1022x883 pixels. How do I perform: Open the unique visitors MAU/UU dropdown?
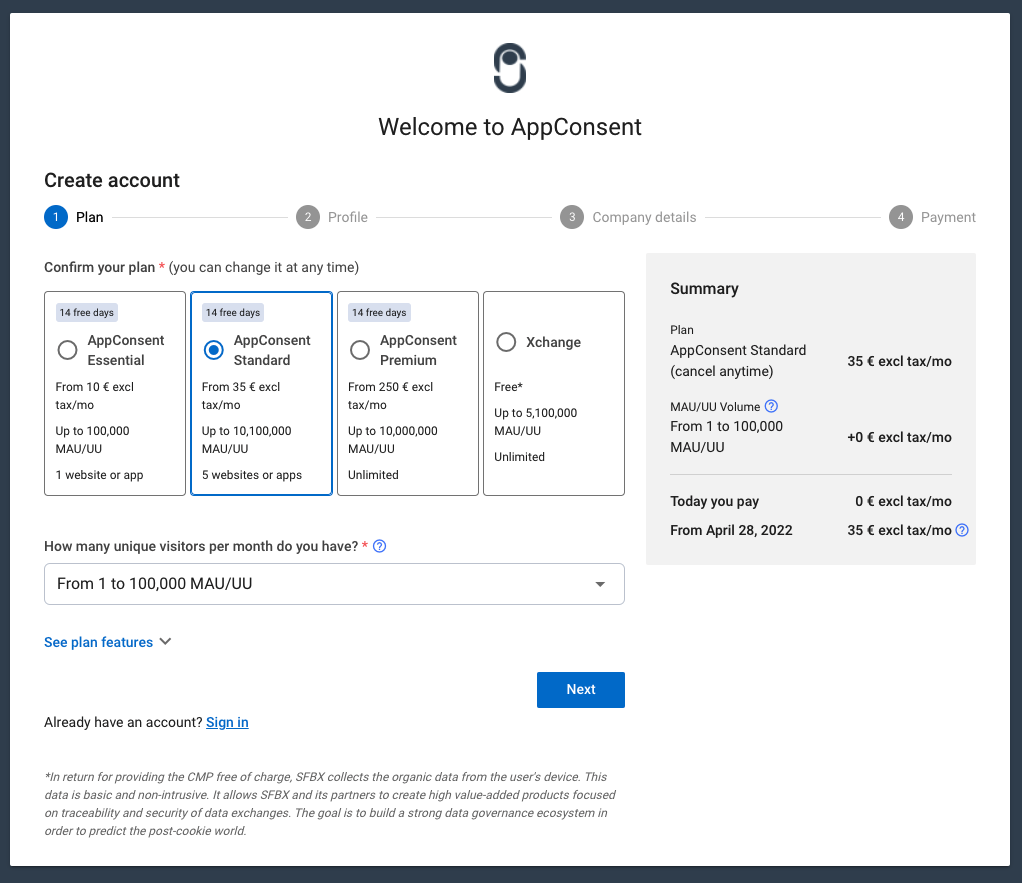[x=320, y=584]
